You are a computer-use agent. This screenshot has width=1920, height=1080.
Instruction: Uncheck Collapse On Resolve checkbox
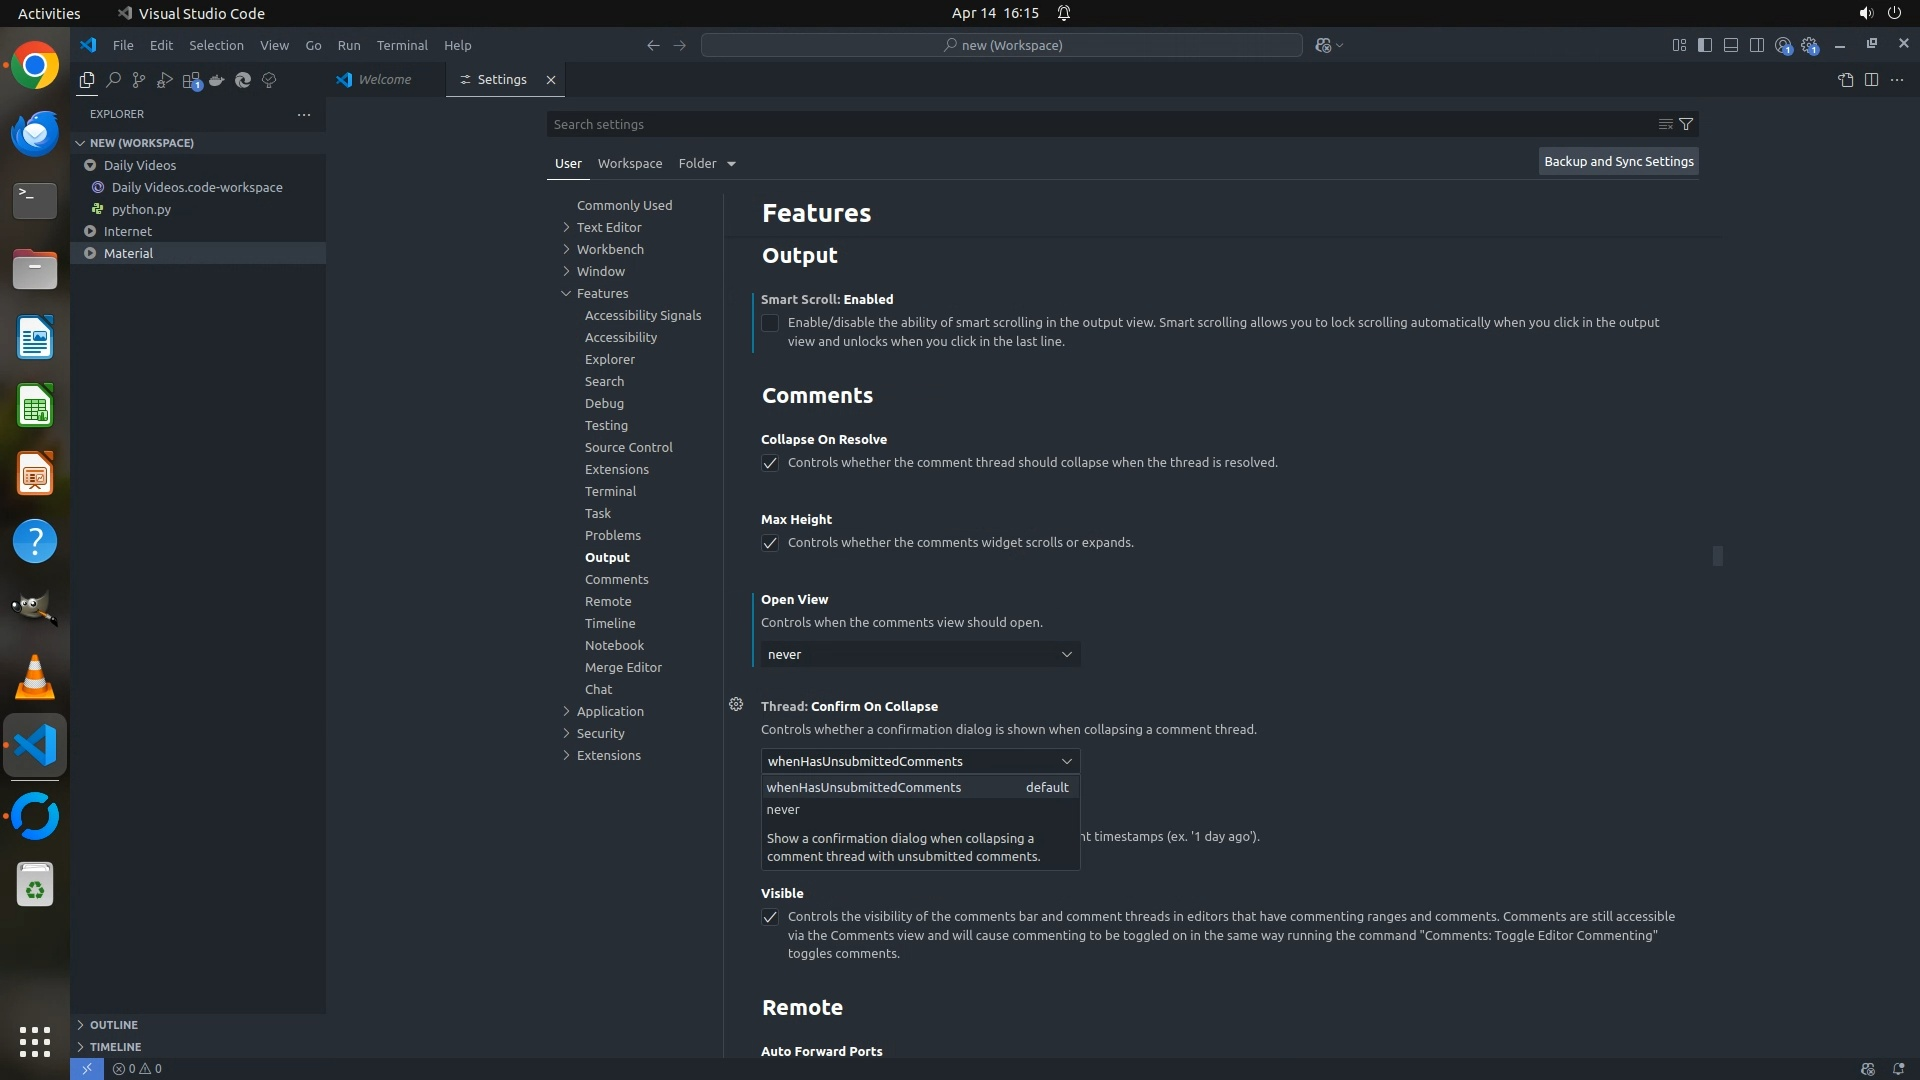(x=770, y=463)
